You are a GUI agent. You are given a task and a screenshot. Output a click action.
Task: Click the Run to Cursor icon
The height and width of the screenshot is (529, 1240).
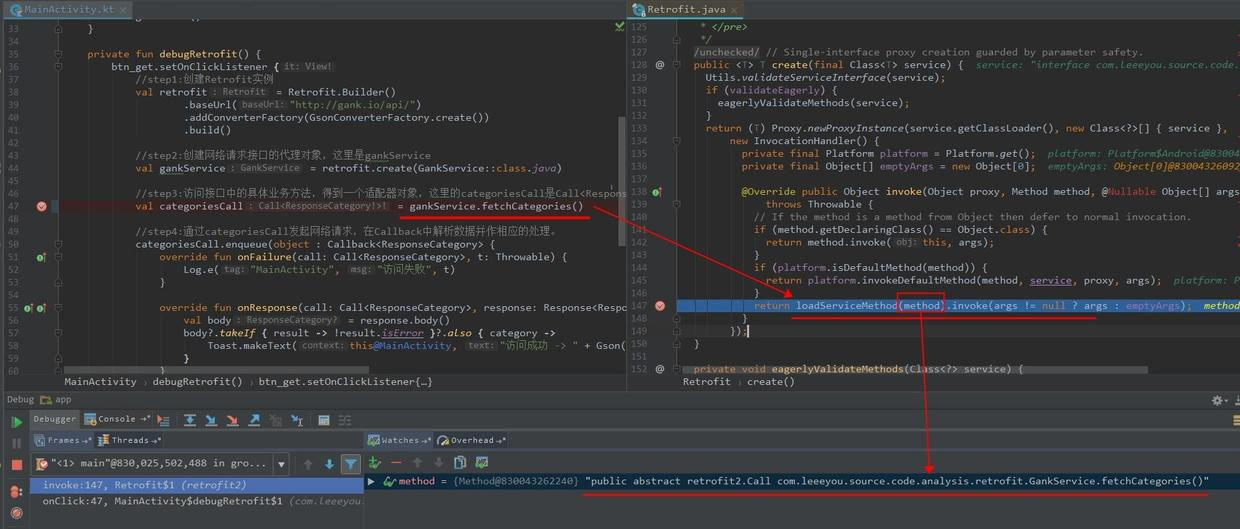pos(297,420)
